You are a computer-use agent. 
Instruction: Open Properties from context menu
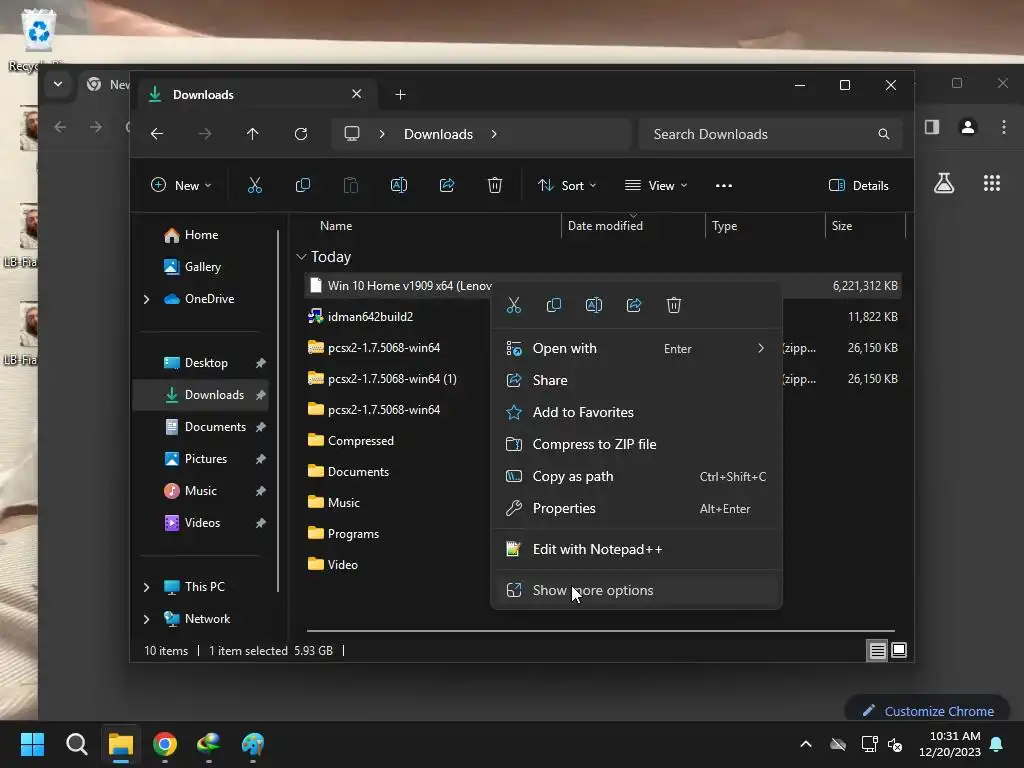click(636, 508)
